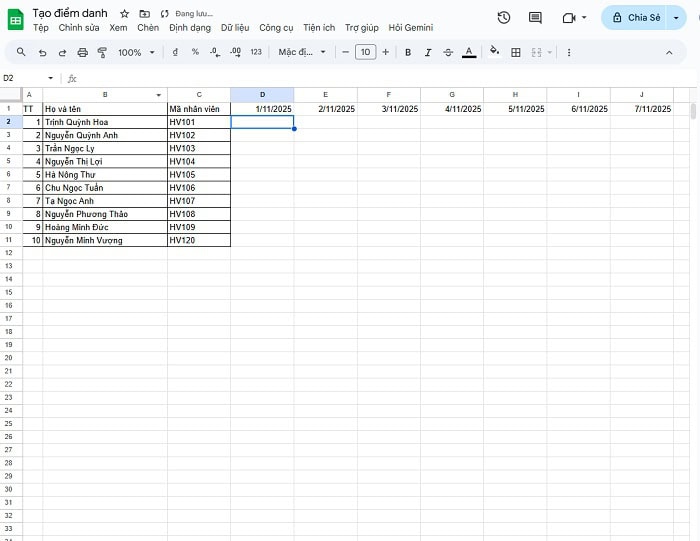Click the select all corner box
The width and height of the screenshot is (700, 541).
point(11,95)
